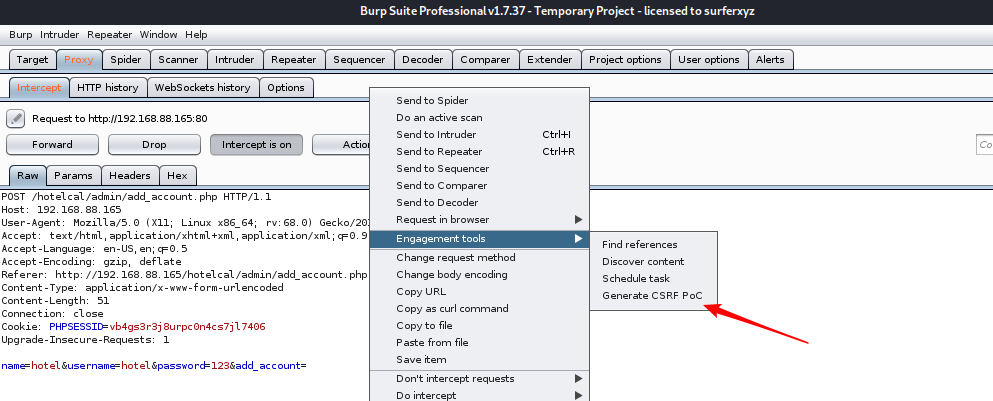
Task: Choose Copy as curl command
Action: pyautogui.click(x=479, y=309)
